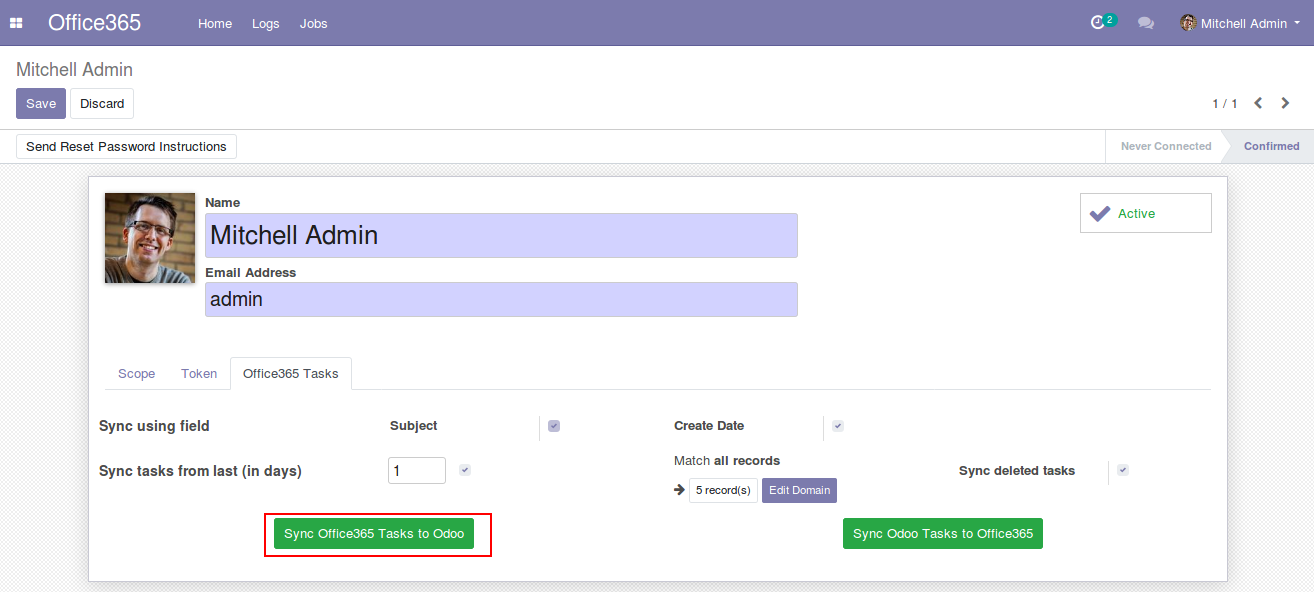
Task: Open the apps grid menu icon
Action: [16, 23]
